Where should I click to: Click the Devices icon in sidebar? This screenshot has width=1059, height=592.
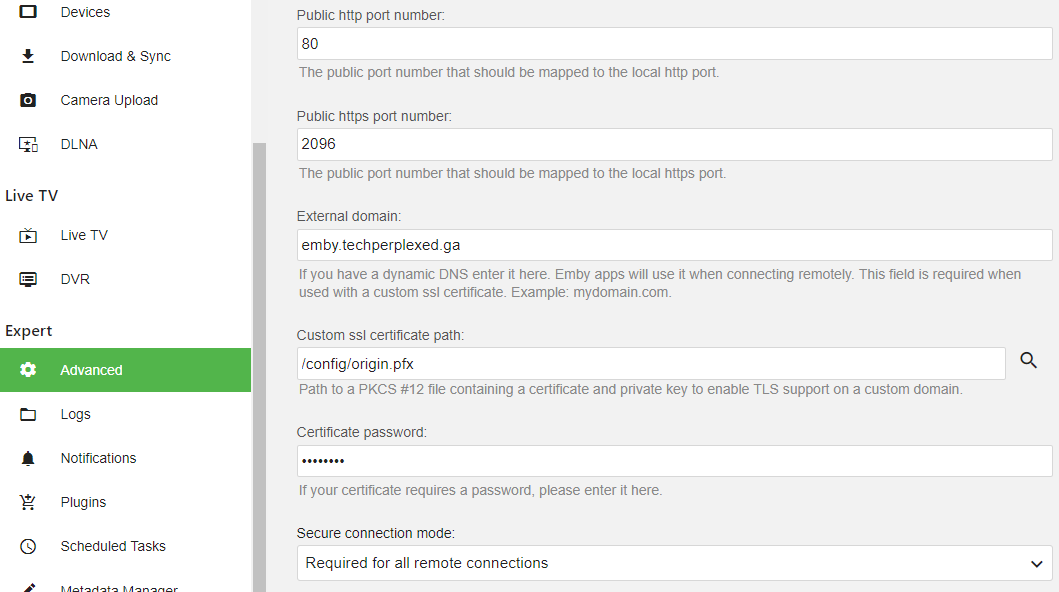(28, 12)
